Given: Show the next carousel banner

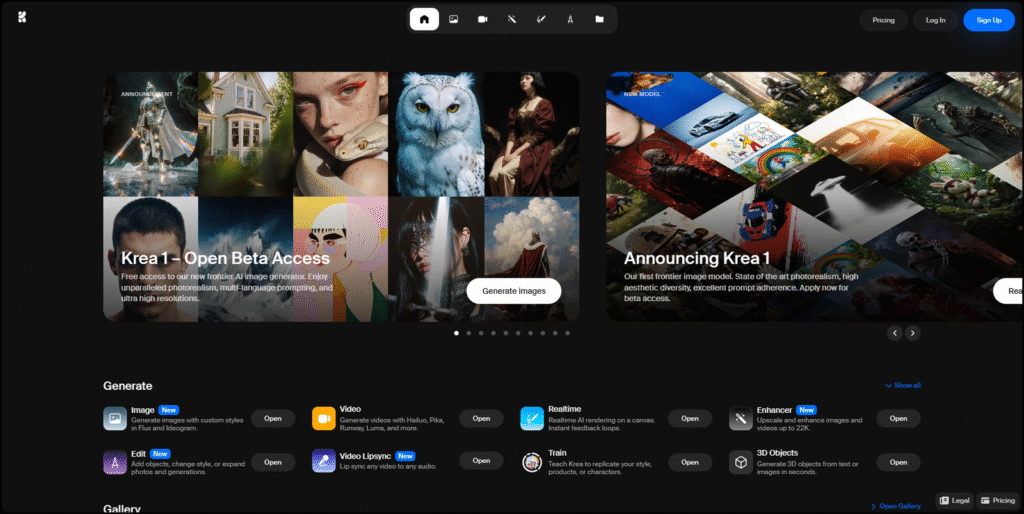Looking at the screenshot, I should click(913, 333).
